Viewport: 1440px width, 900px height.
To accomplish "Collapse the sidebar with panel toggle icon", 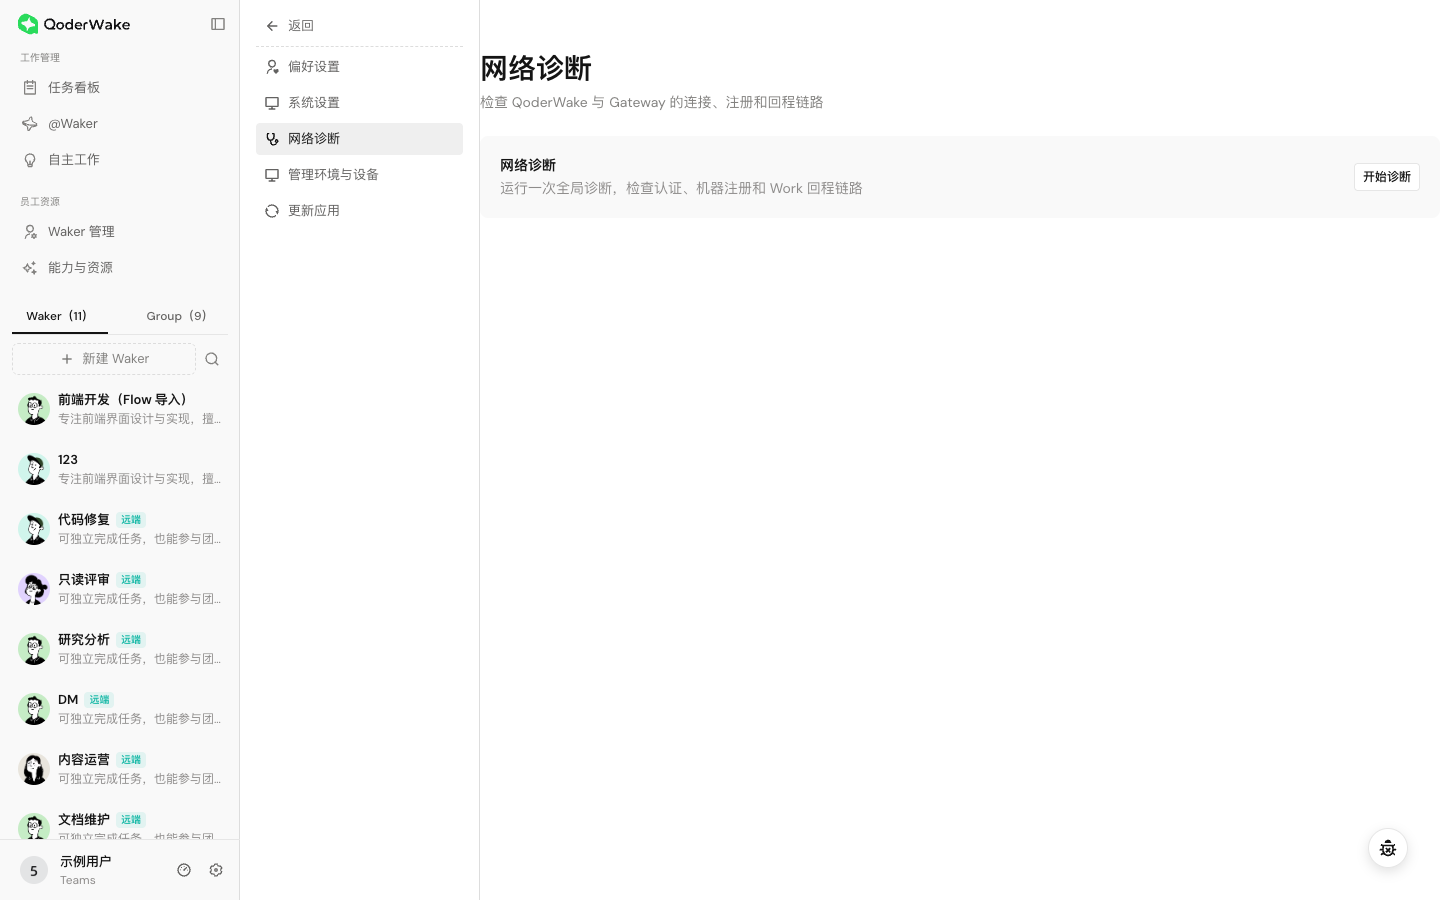I will [x=218, y=24].
